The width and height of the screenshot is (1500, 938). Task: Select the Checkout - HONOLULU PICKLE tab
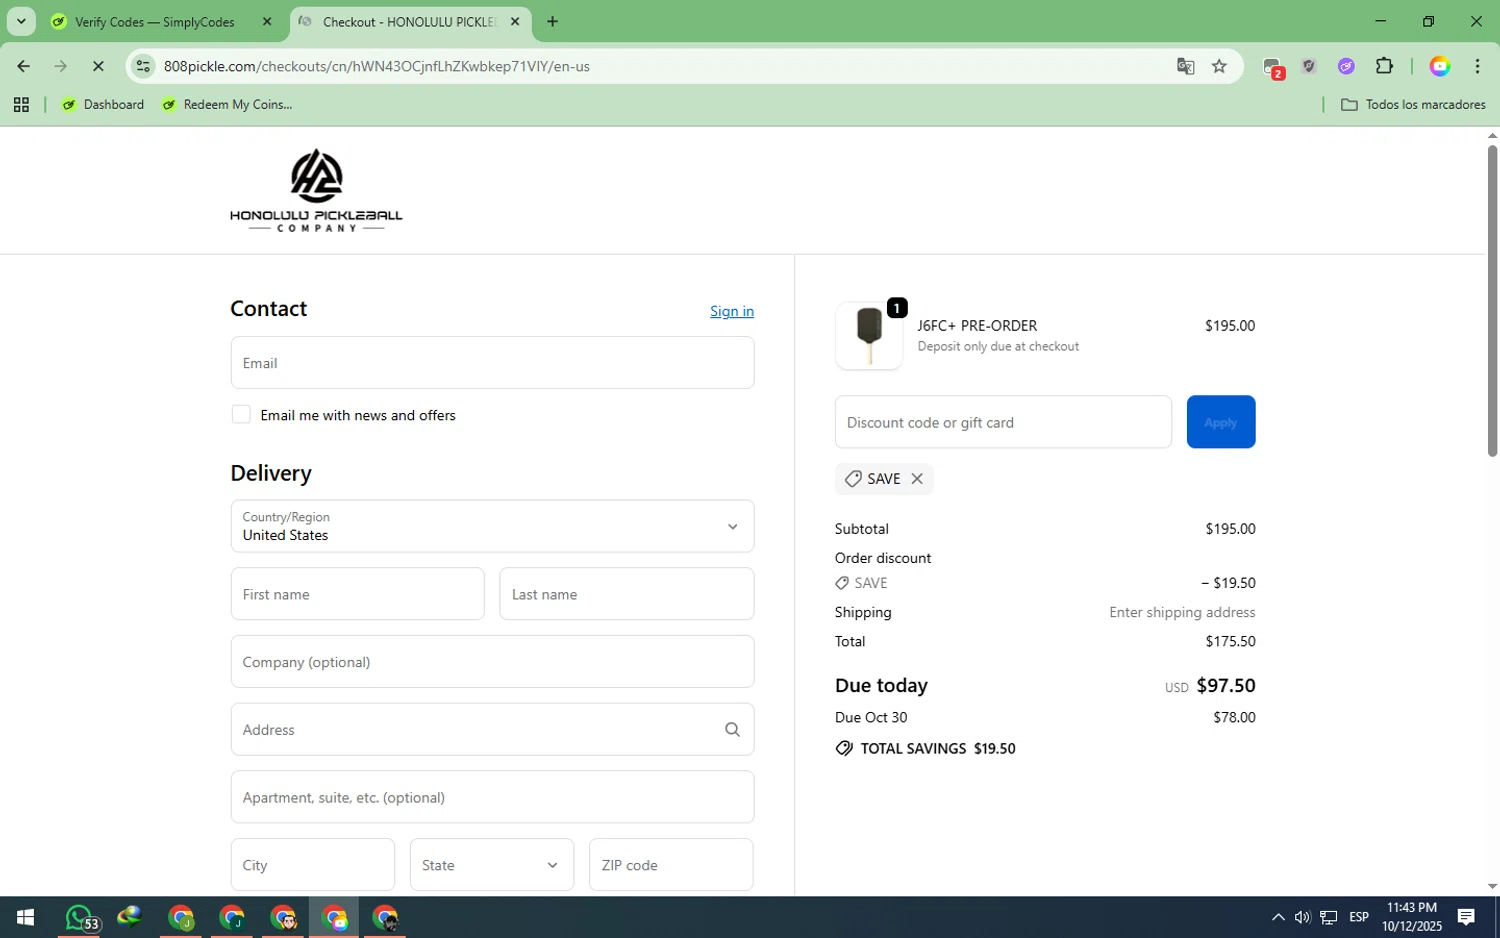pyautogui.click(x=410, y=21)
